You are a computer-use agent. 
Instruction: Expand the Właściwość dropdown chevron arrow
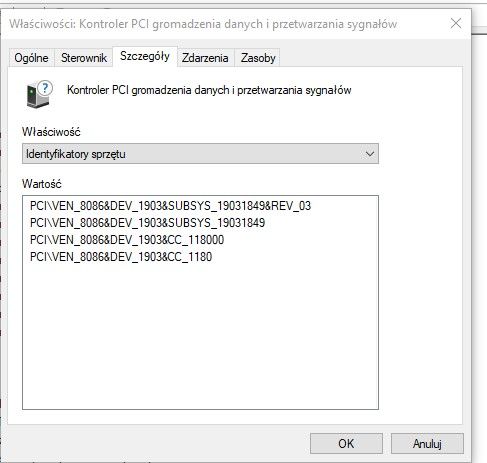click(370, 154)
